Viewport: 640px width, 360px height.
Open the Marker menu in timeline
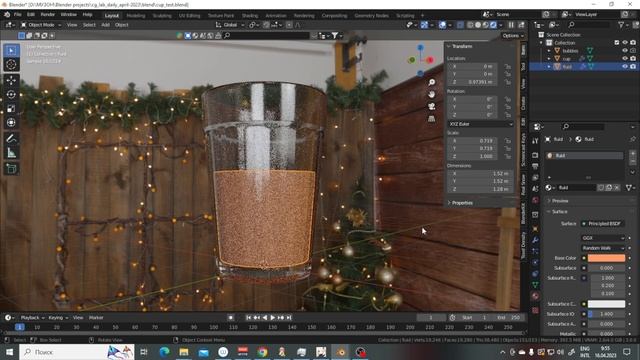[96, 318]
